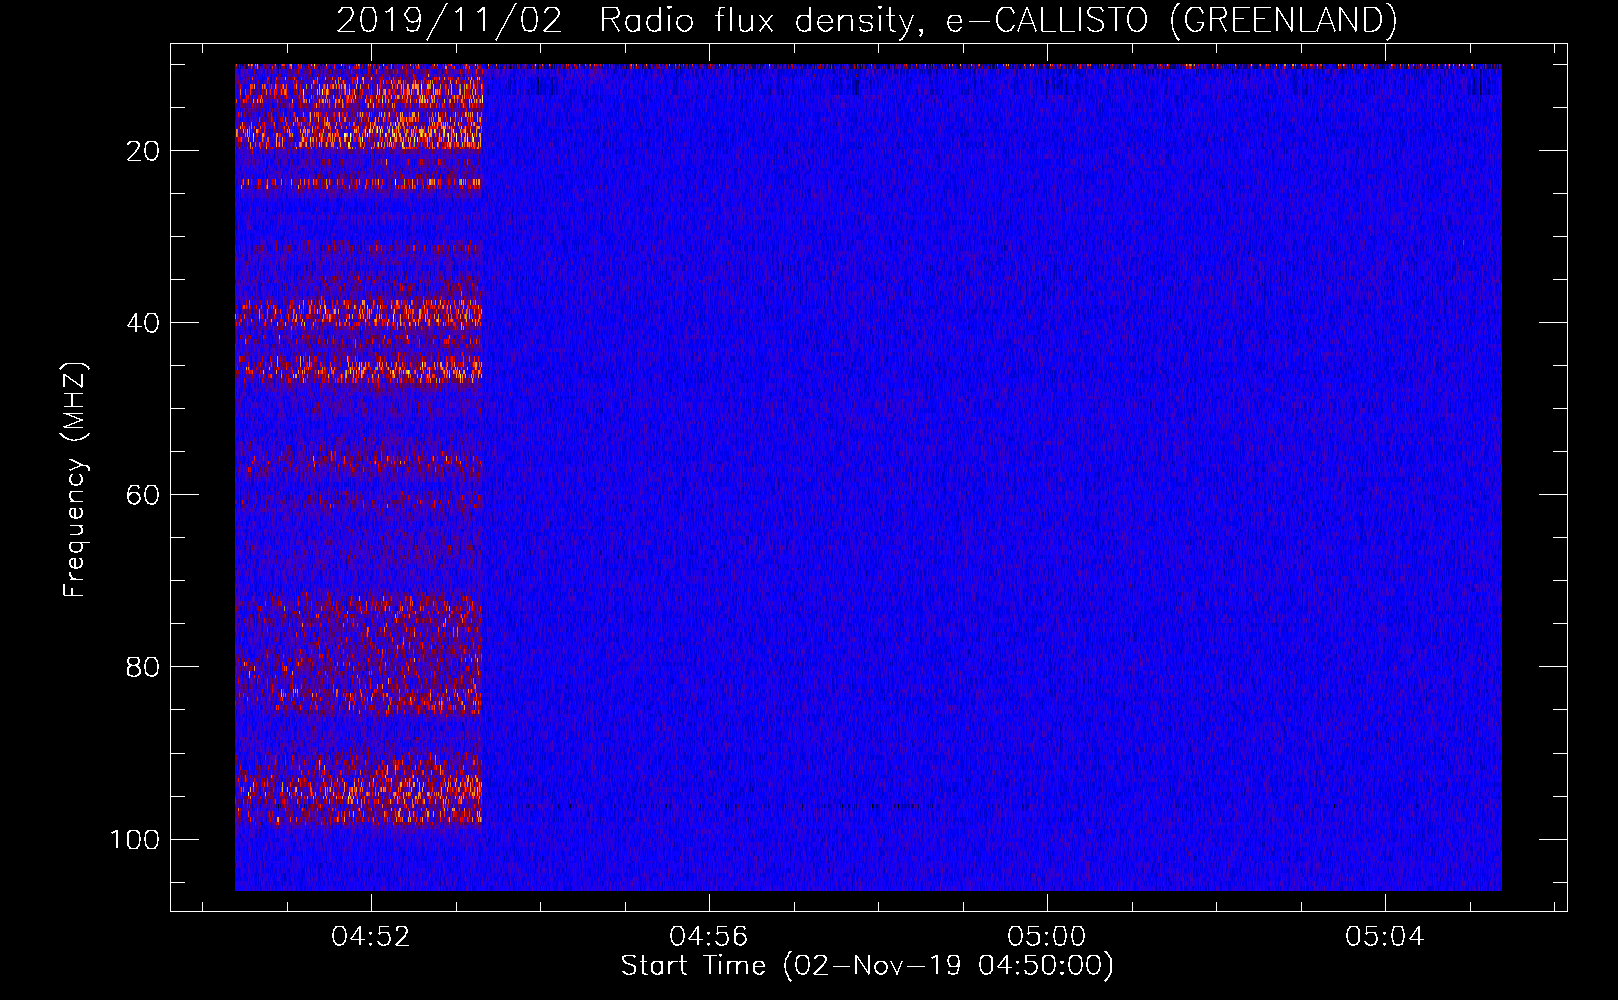The width and height of the screenshot is (1618, 1000).
Task: Click the 'Frequency (MHZ)' axis label
Action: 75,480
